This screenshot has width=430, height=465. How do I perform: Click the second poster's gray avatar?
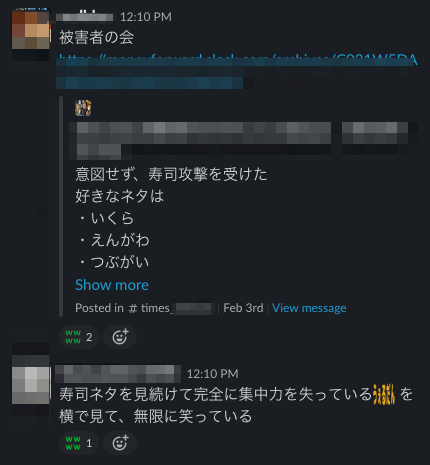[x=31, y=385]
